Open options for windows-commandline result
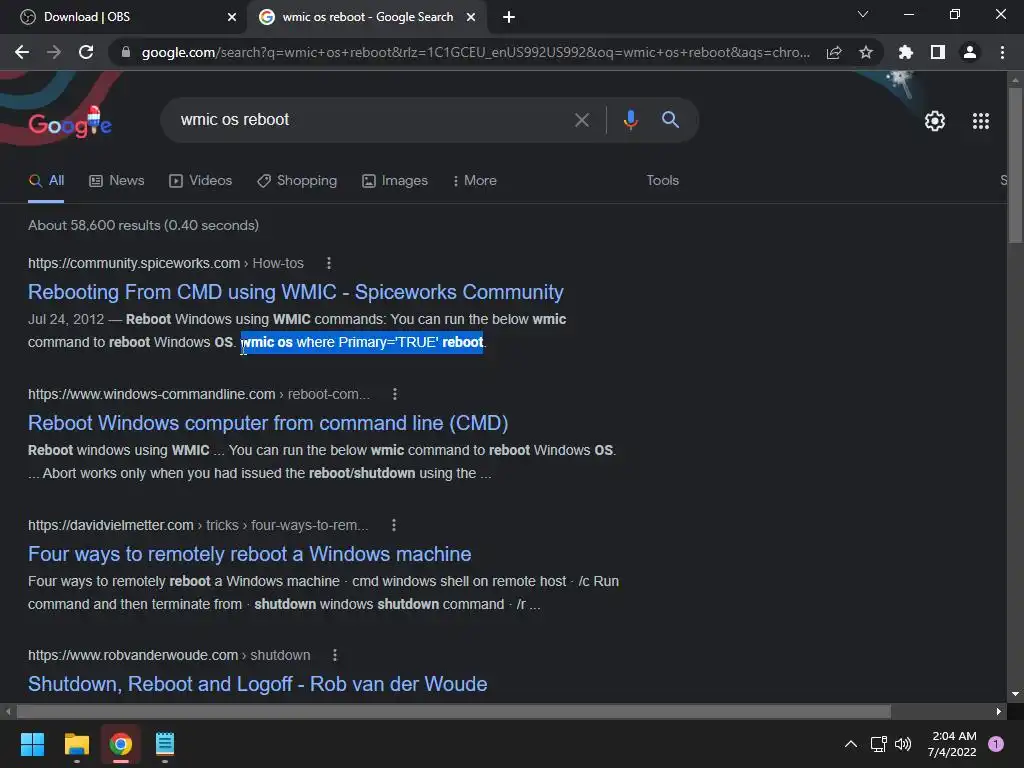Screen dimensions: 1024x768 [x=394, y=394]
